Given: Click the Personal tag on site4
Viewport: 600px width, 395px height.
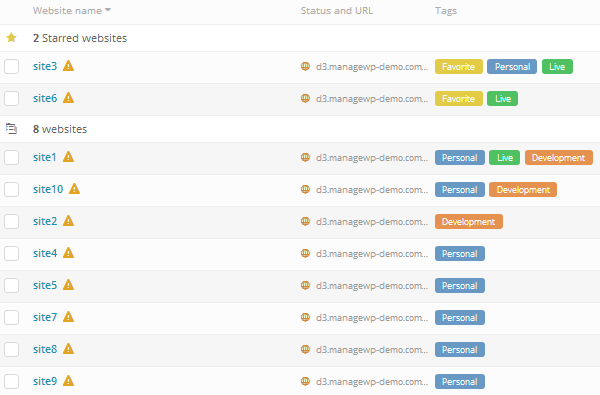Looking at the screenshot, I should tap(460, 253).
